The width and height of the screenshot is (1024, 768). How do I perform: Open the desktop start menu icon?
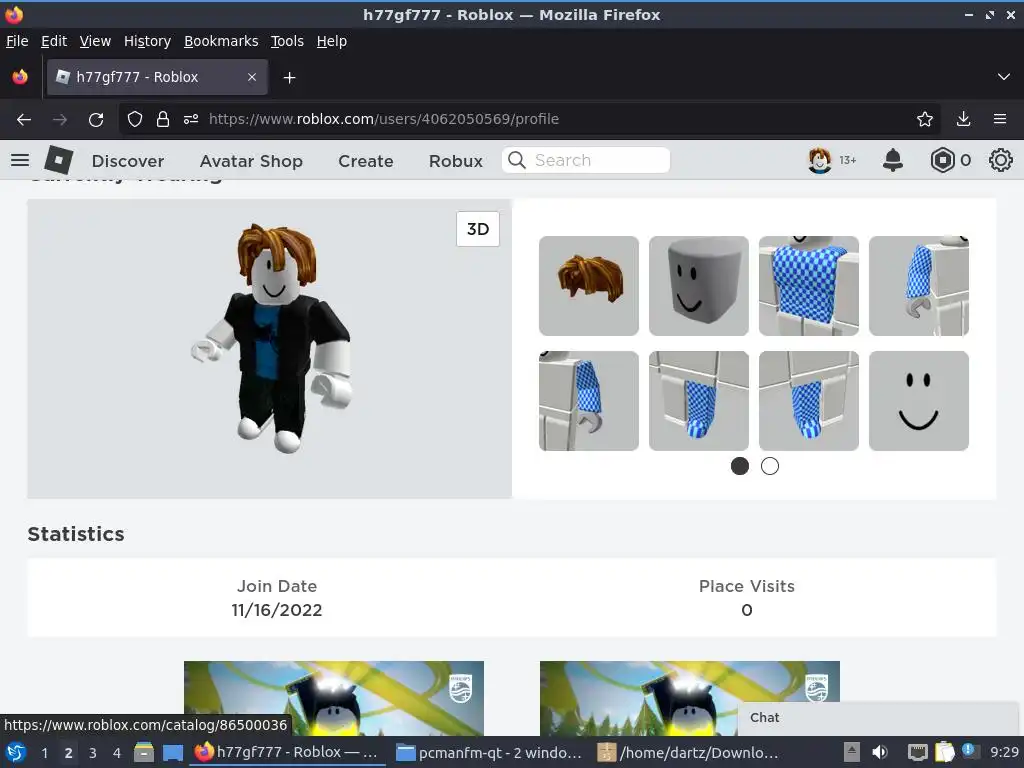pos(16,752)
